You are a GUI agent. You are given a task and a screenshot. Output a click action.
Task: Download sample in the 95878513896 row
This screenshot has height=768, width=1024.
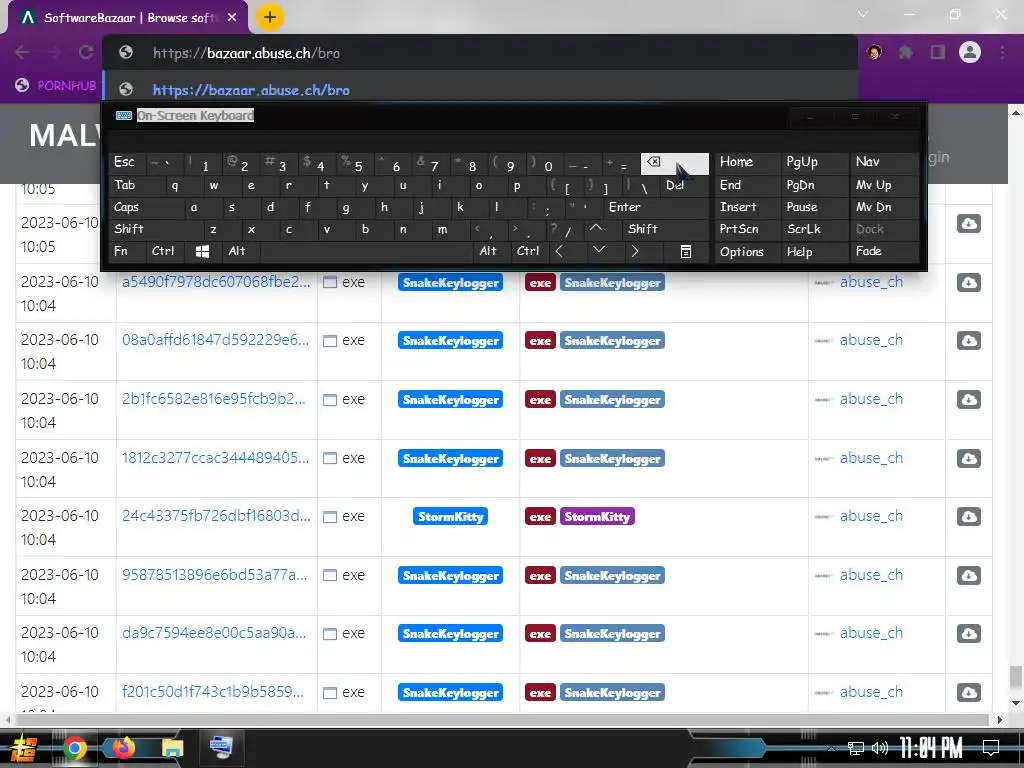coord(968,575)
